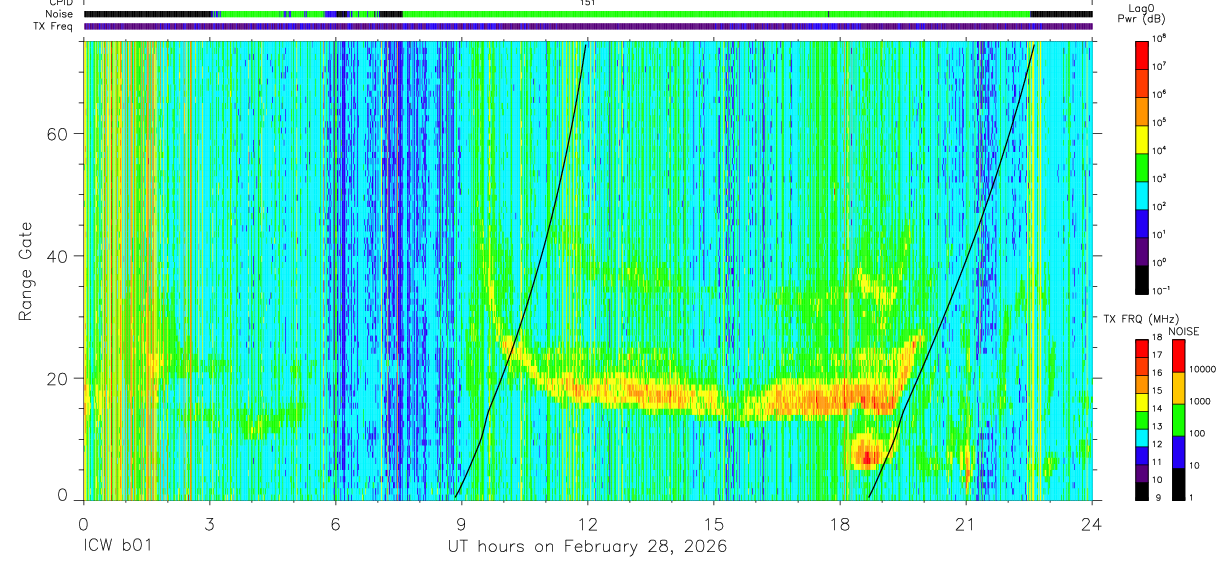1228x567 pixels.
Task: Click the red segment of the NOISE colorbar
Action: 1179,356
